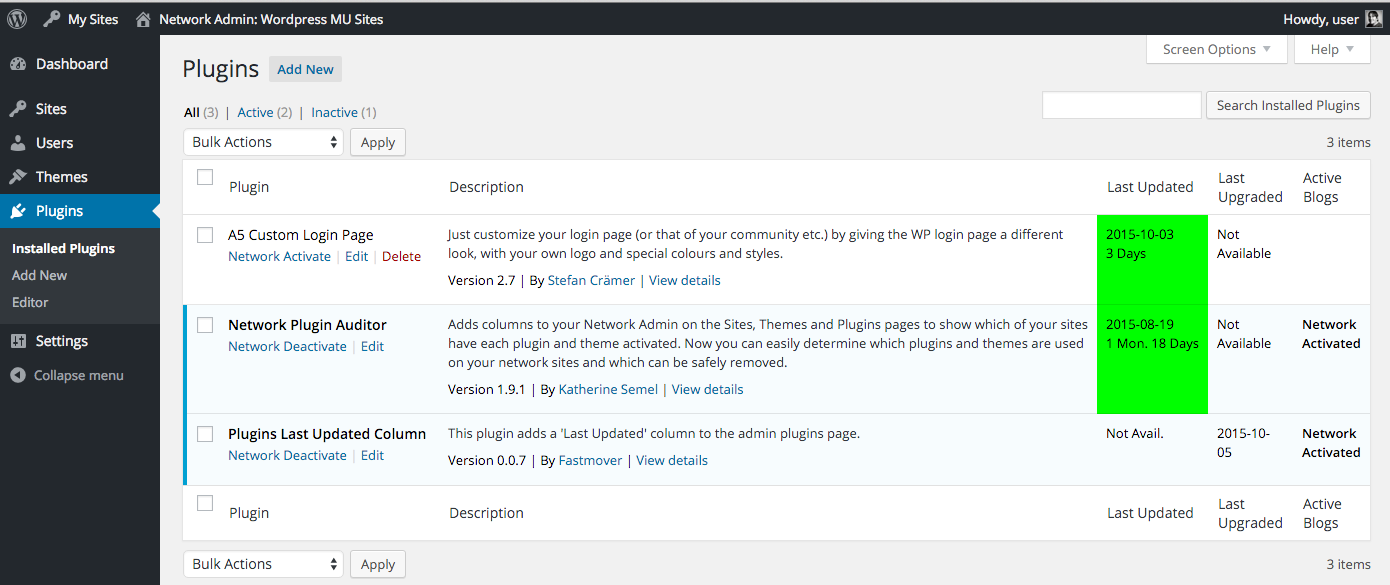Click the Collapse menu arrow icon
The width and height of the screenshot is (1390, 585).
click(17, 376)
